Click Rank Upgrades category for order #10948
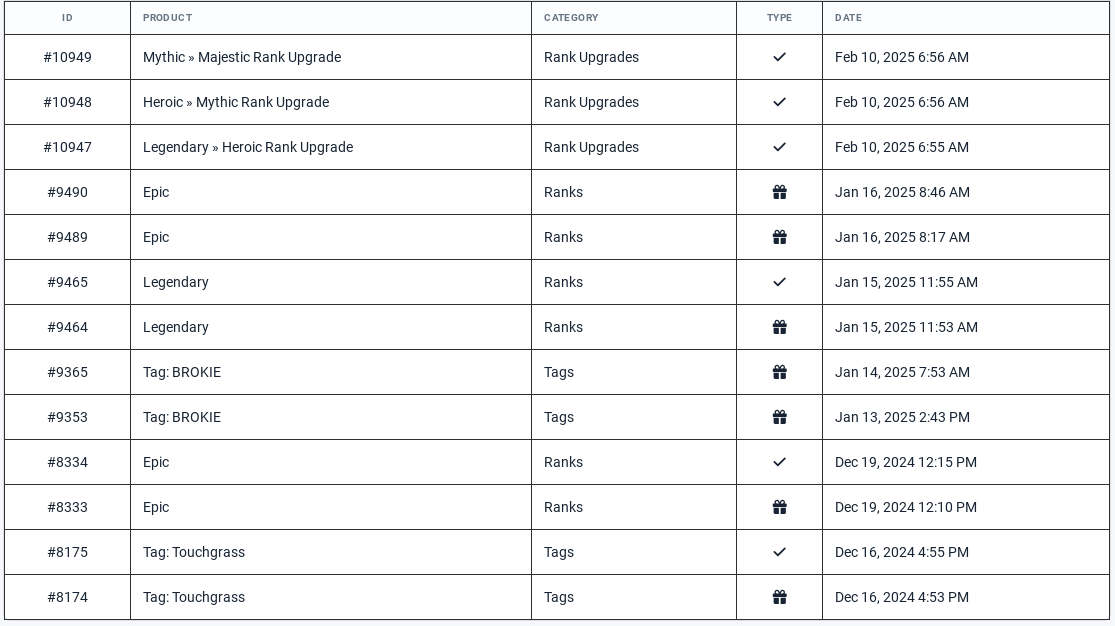This screenshot has height=626, width=1115. pos(591,102)
